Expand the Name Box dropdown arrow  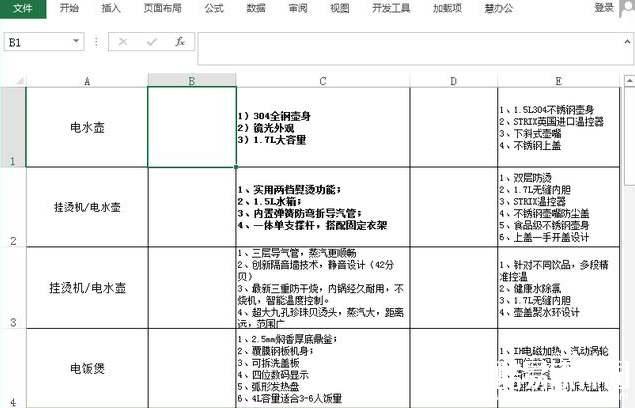76,41
